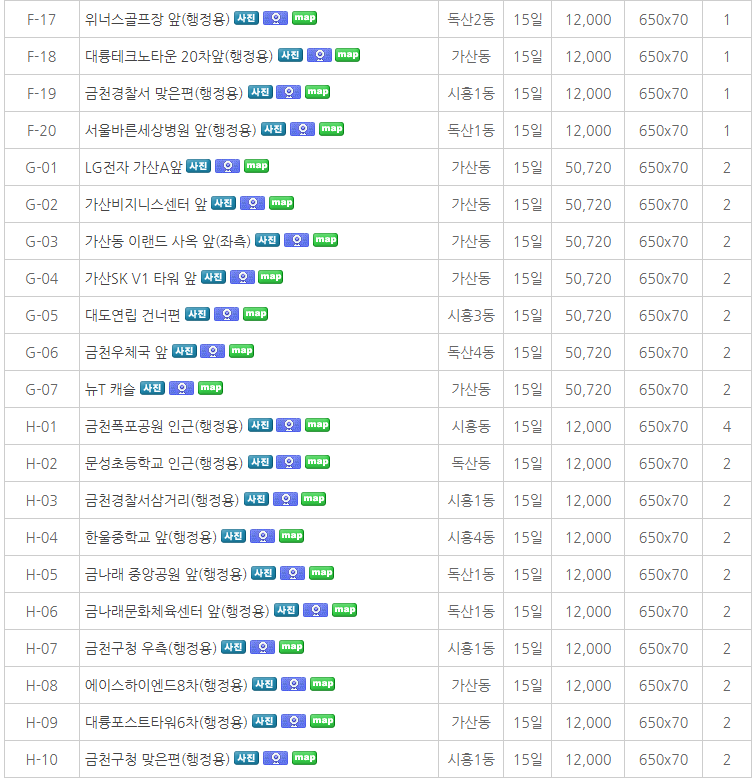This screenshot has width=752, height=781.
Task: Click the 독산2동 district cell in row F-17
Action: coord(471,19)
